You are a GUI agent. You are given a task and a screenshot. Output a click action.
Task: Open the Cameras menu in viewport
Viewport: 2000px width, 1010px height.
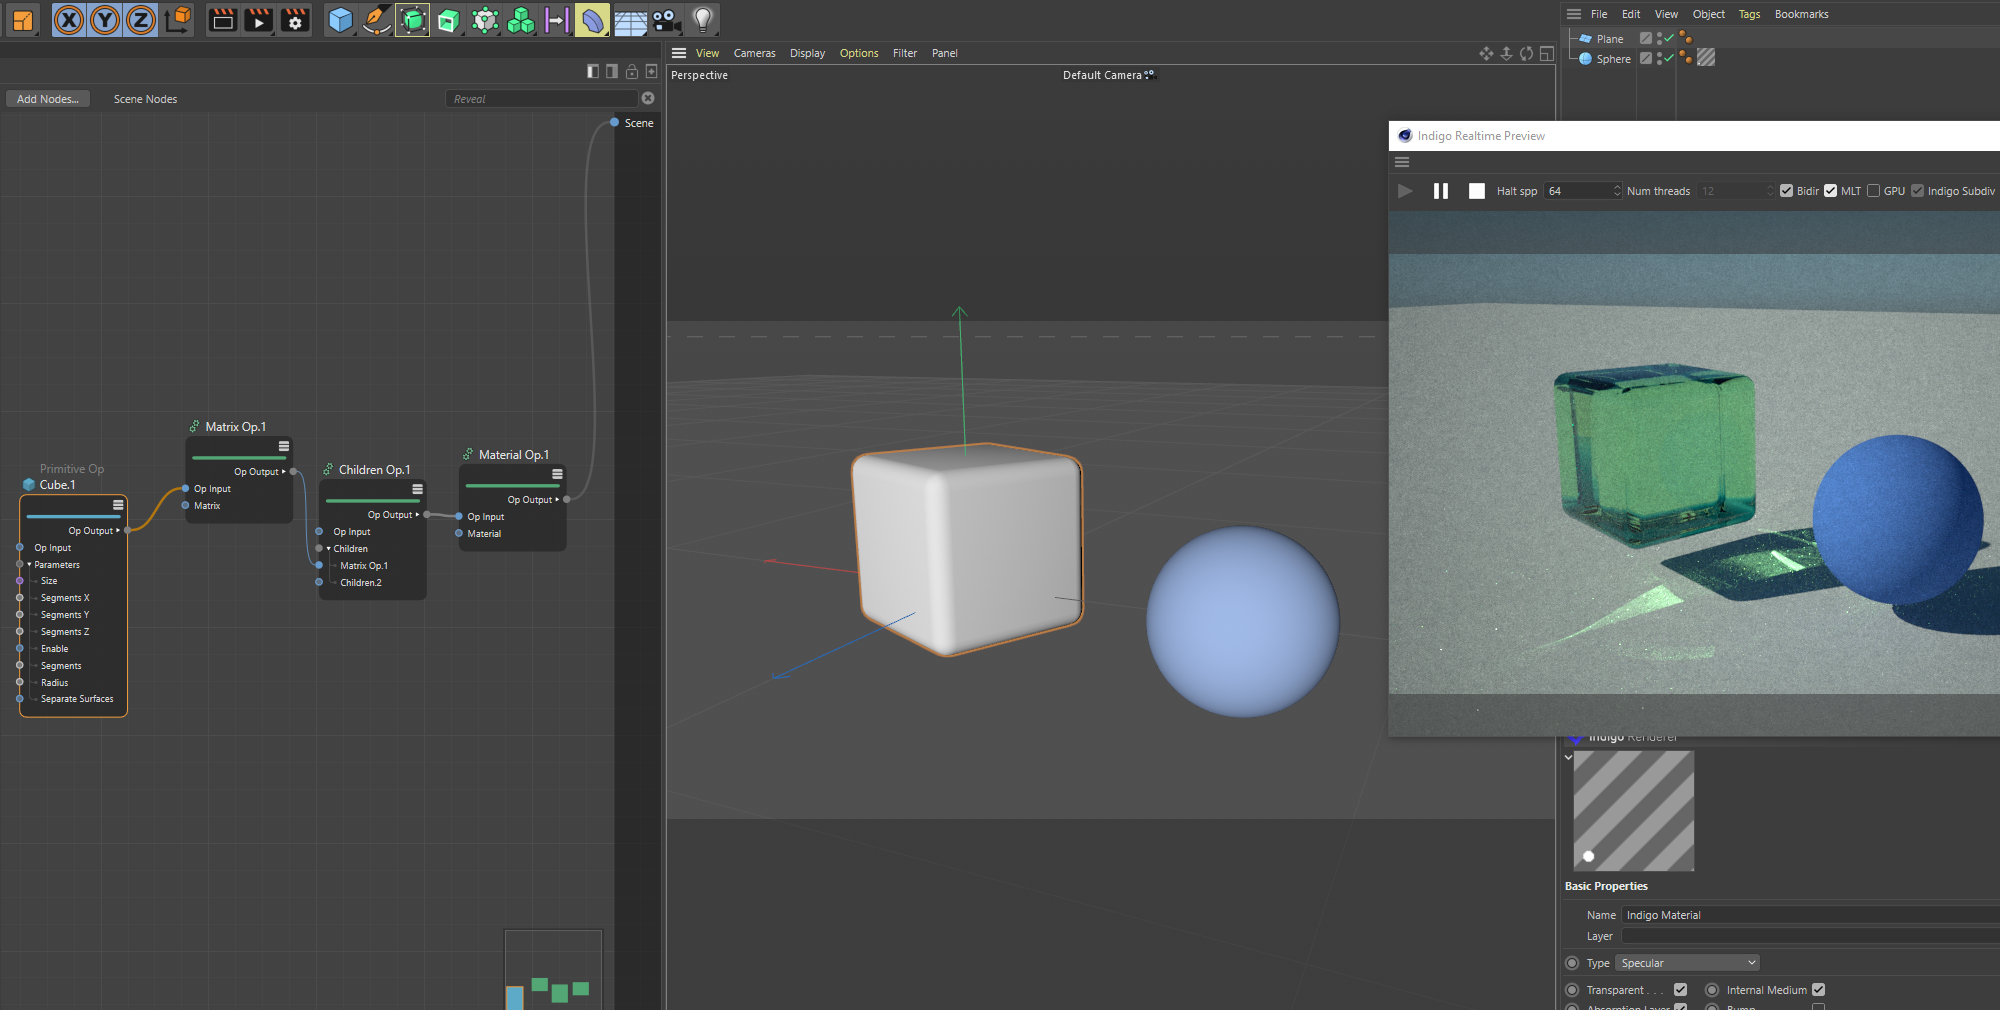pos(754,54)
